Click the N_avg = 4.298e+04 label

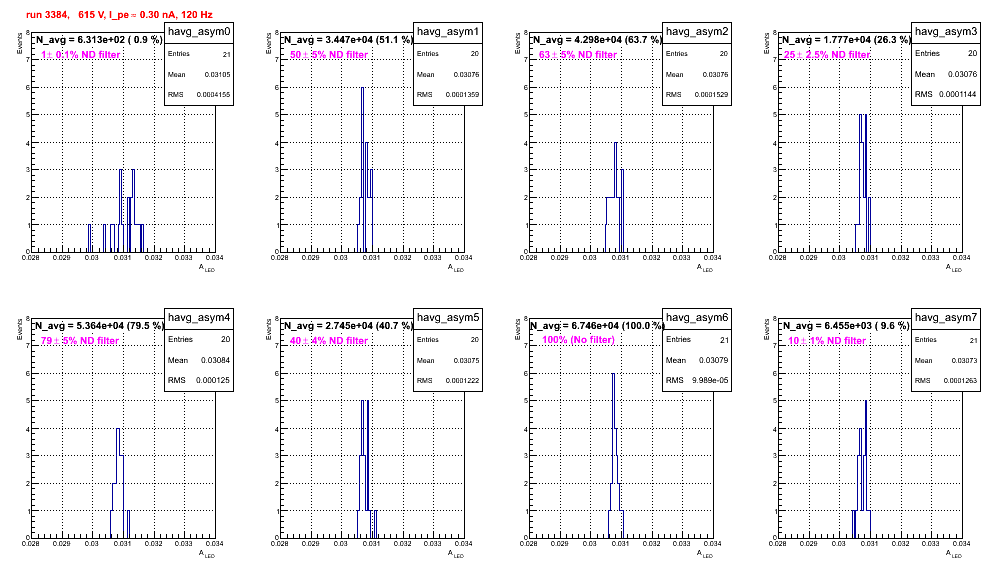tap(597, 39)
